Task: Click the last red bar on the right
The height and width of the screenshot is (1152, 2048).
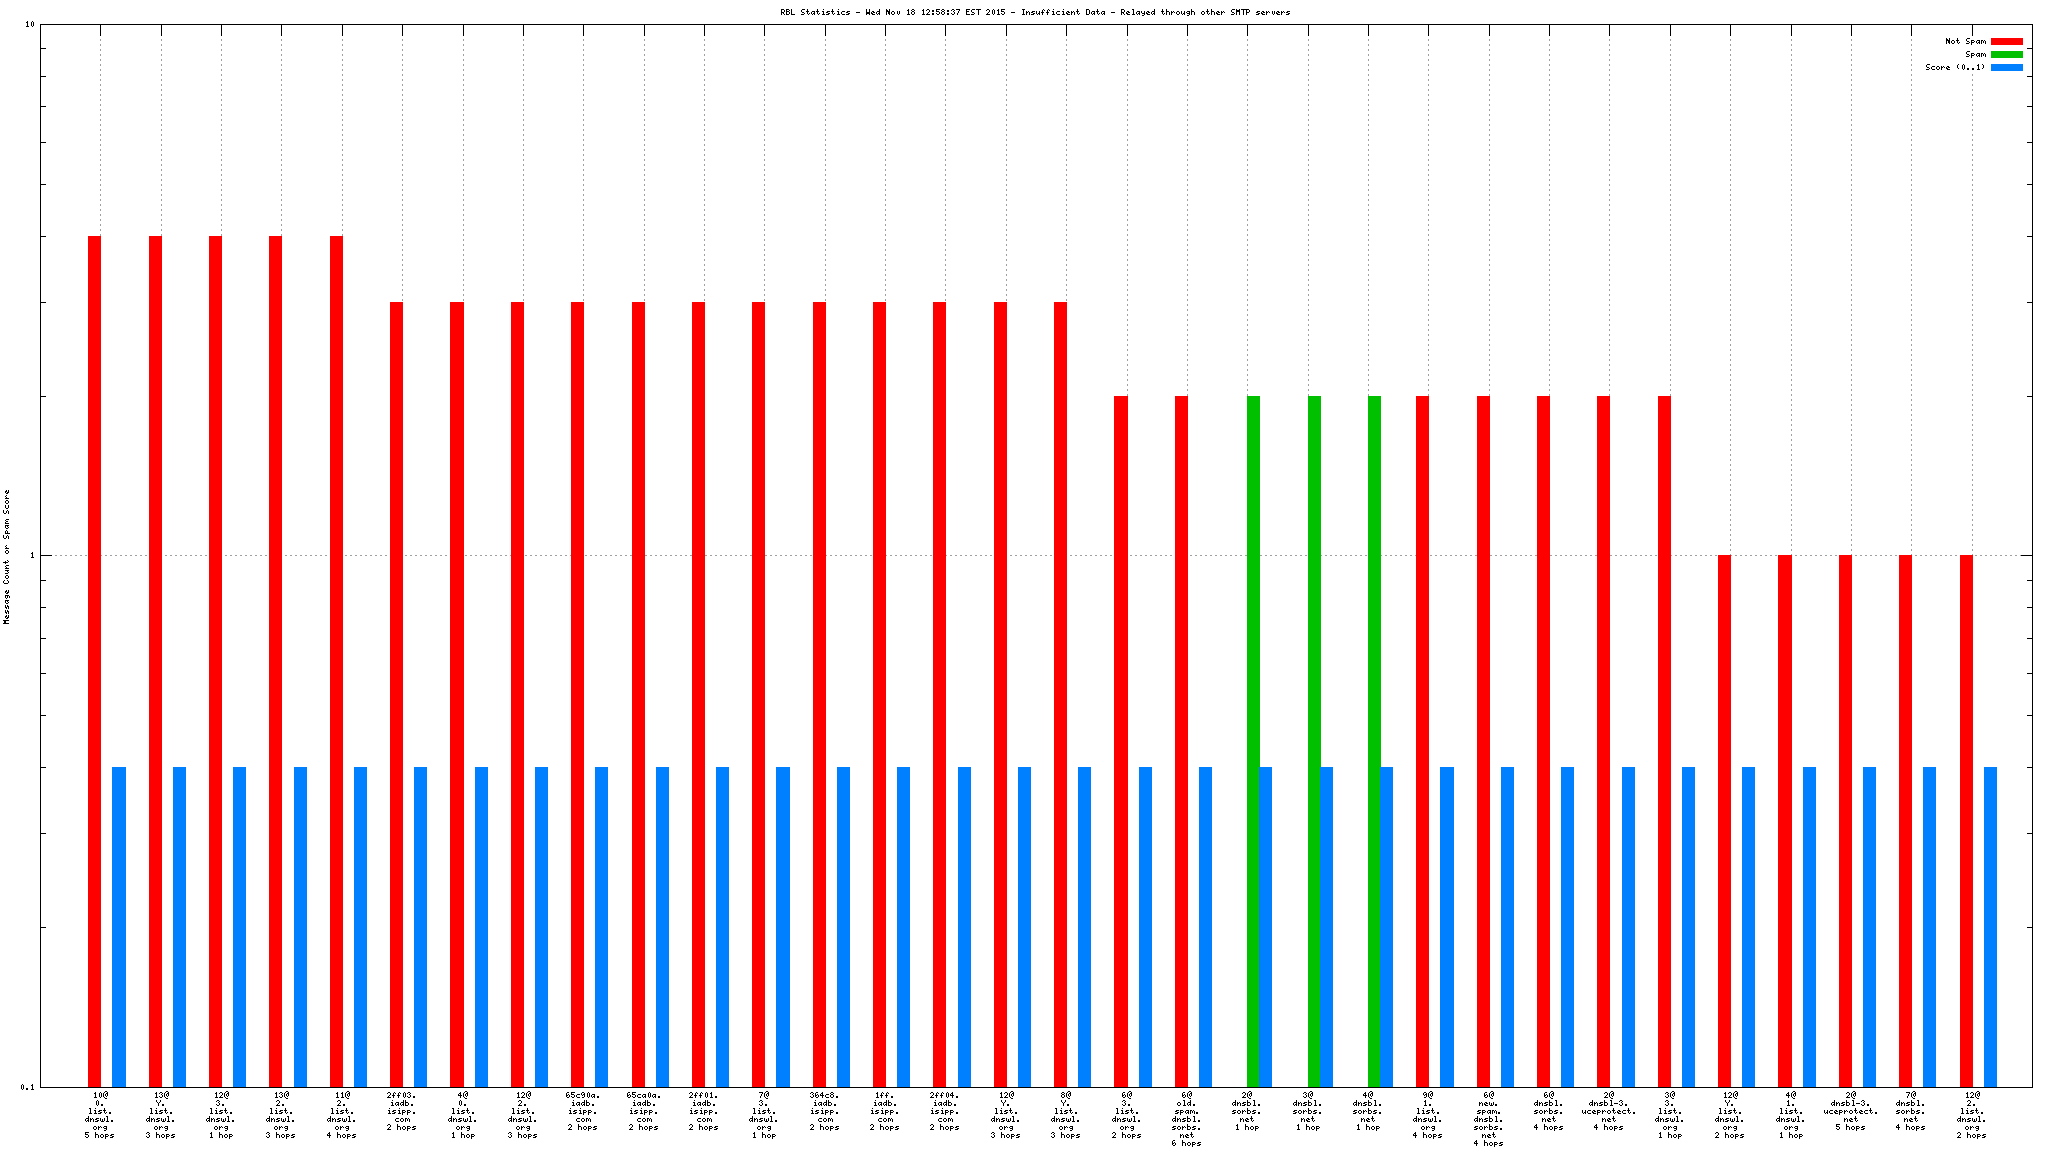Action: (x=1966, y=820)
